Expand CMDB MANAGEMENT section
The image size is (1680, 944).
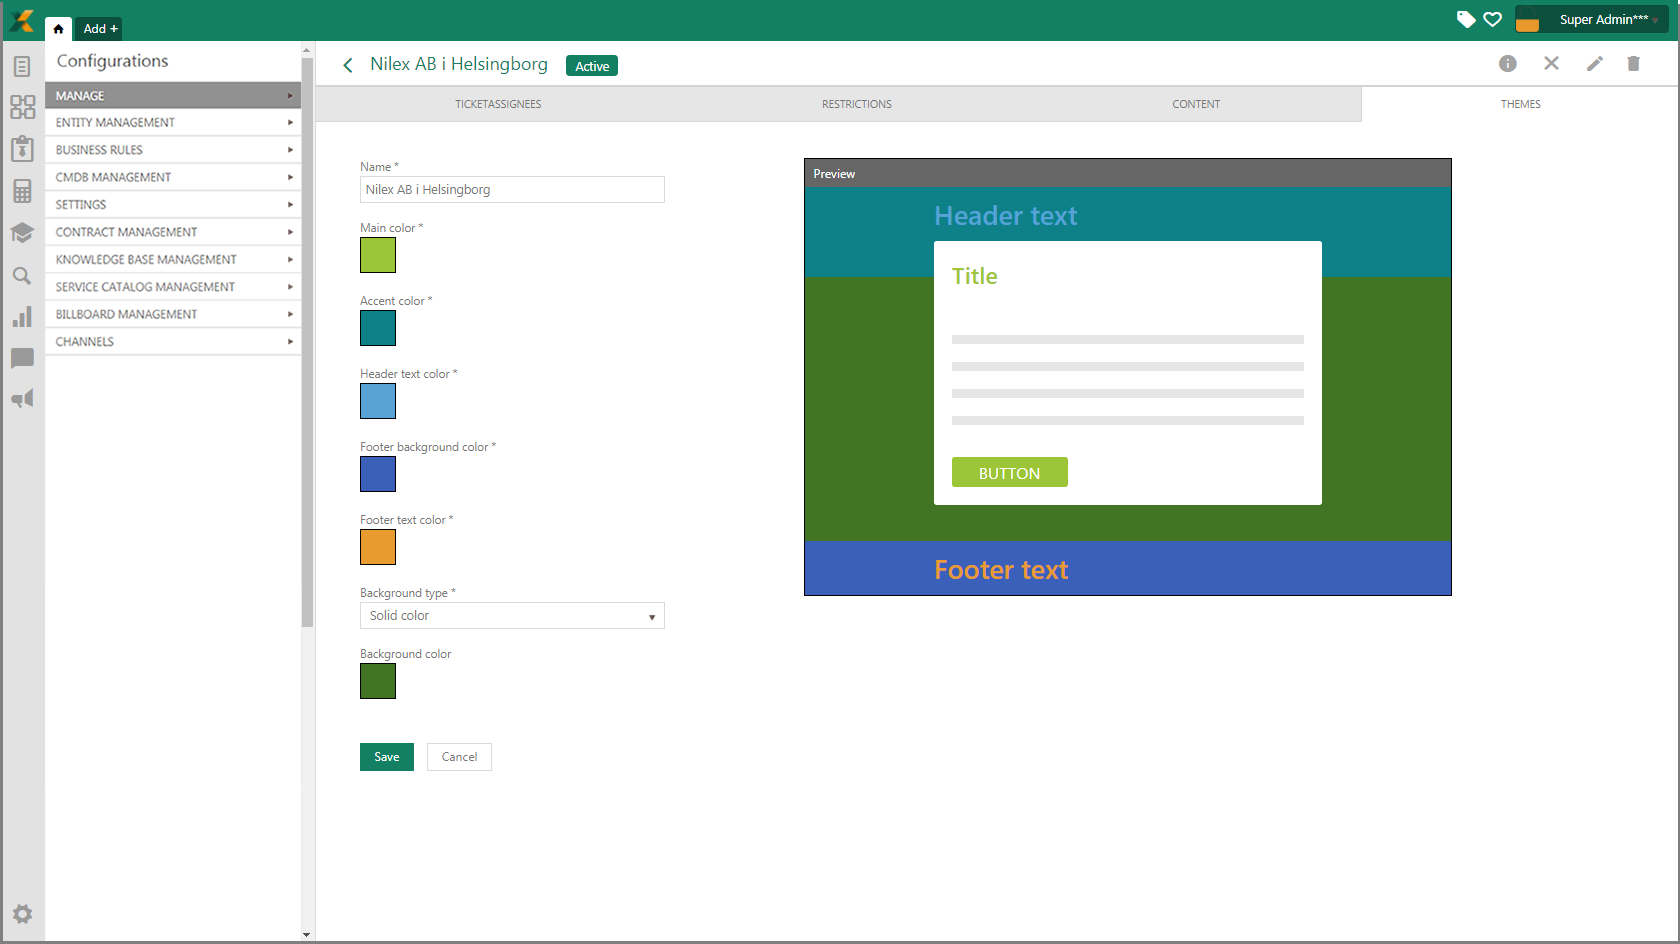click(x=173, y=177)
